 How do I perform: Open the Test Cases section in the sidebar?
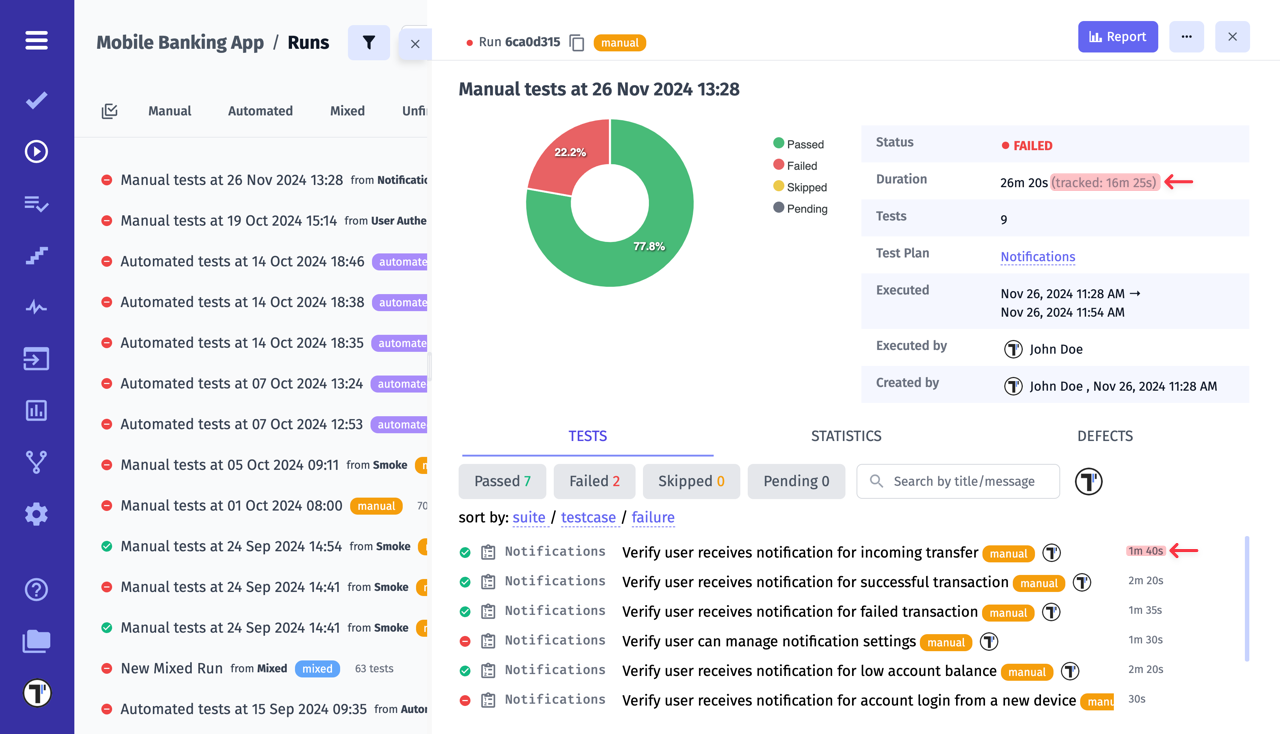tap(36, 100)
